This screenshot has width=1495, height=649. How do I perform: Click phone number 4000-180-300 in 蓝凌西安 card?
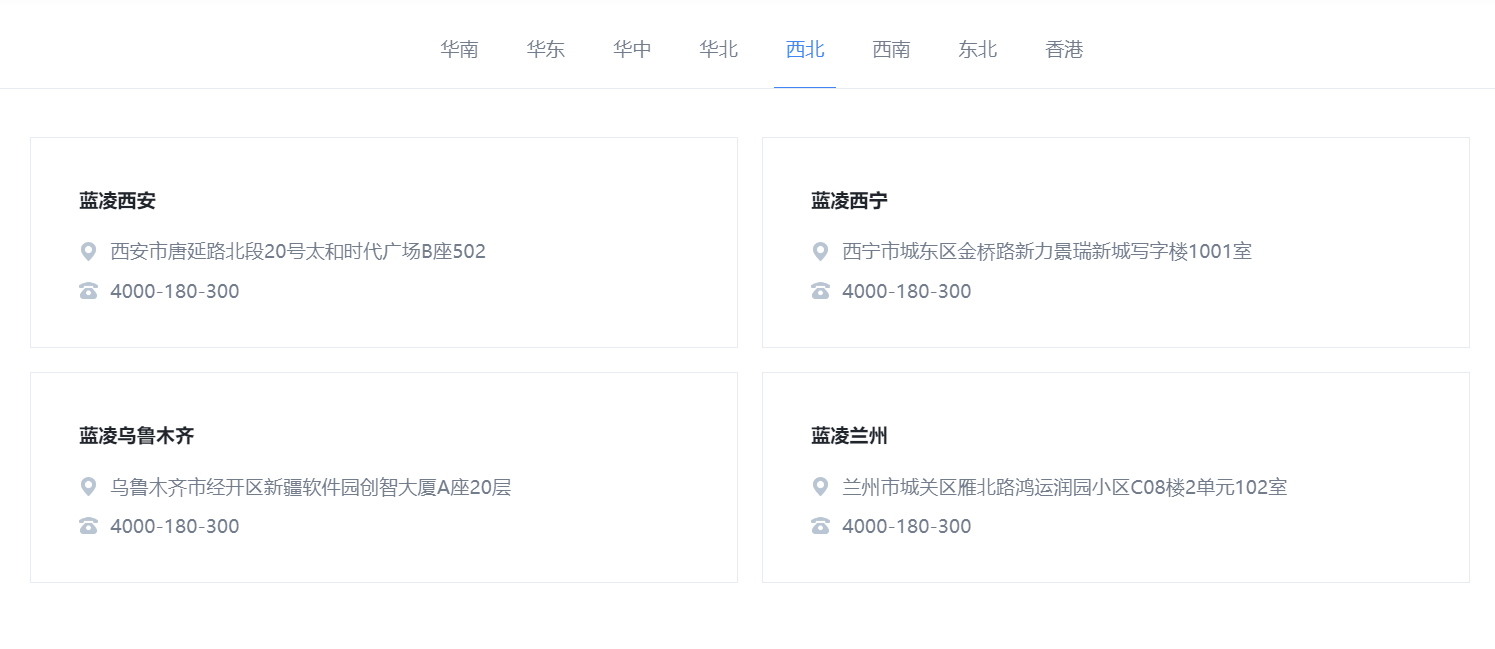(175, 291)
